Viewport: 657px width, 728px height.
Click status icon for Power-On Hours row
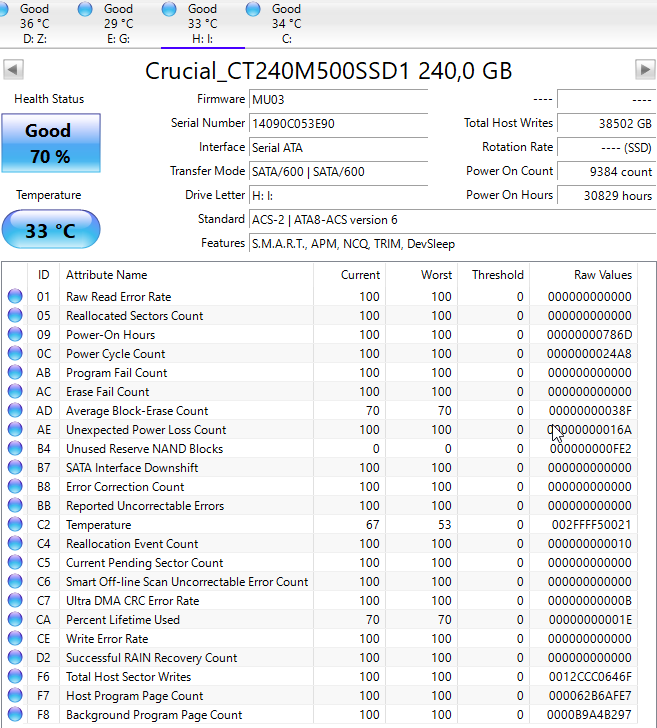point(15,334)
